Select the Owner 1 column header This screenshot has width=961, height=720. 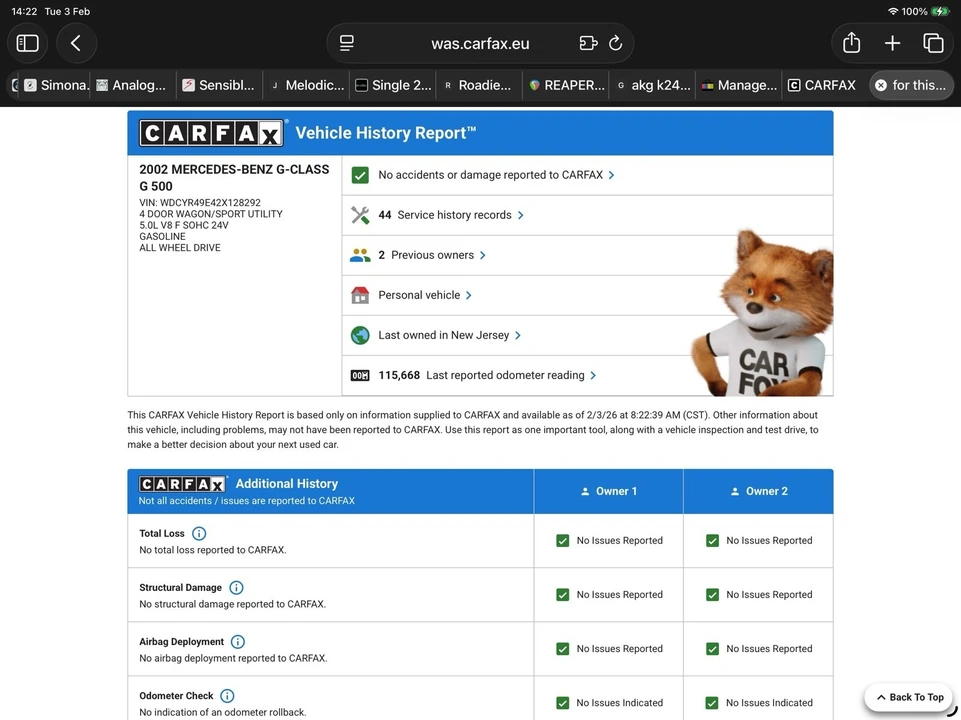[x=609, y=491]
